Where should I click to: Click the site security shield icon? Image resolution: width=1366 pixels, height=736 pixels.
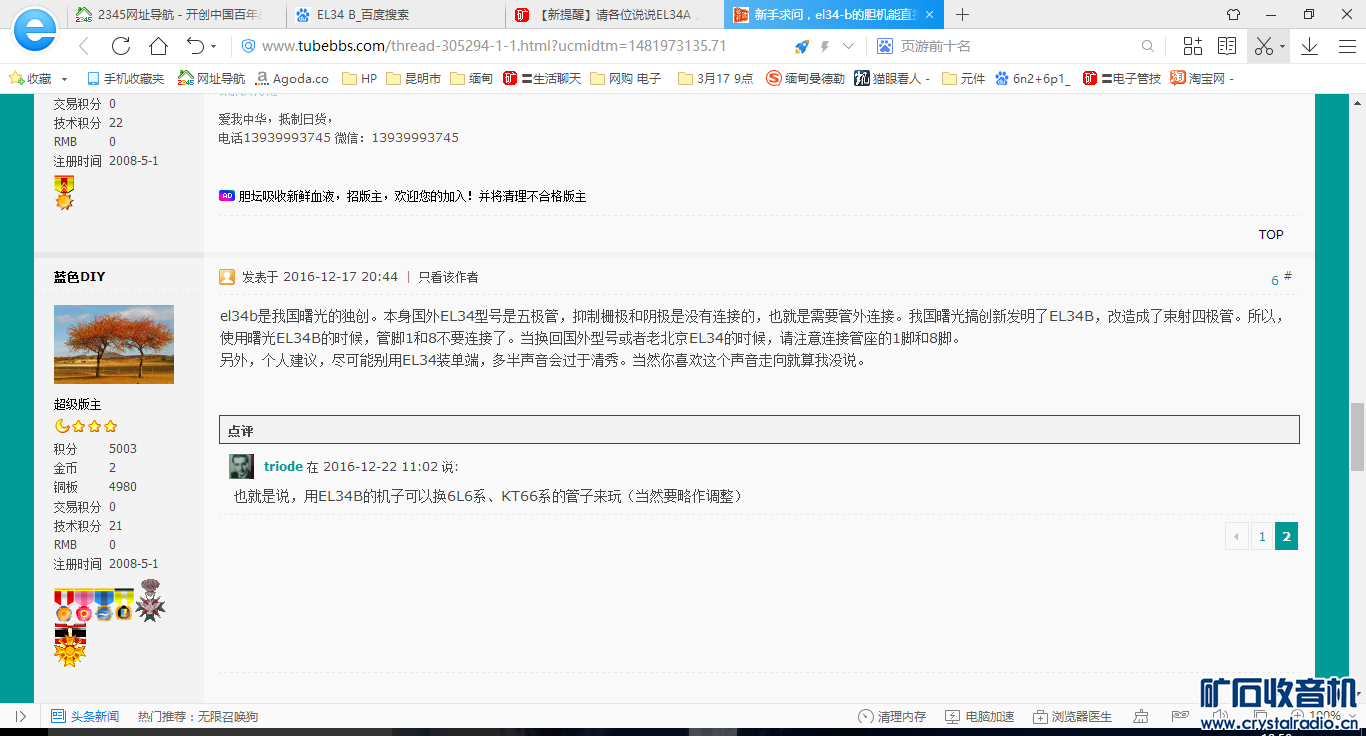[249, 46]
